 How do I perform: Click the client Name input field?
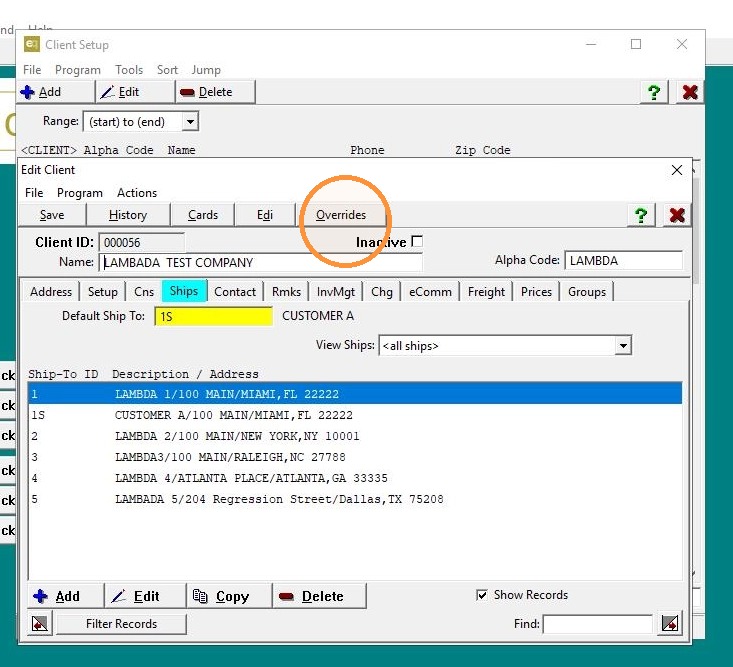click(261, 262)
